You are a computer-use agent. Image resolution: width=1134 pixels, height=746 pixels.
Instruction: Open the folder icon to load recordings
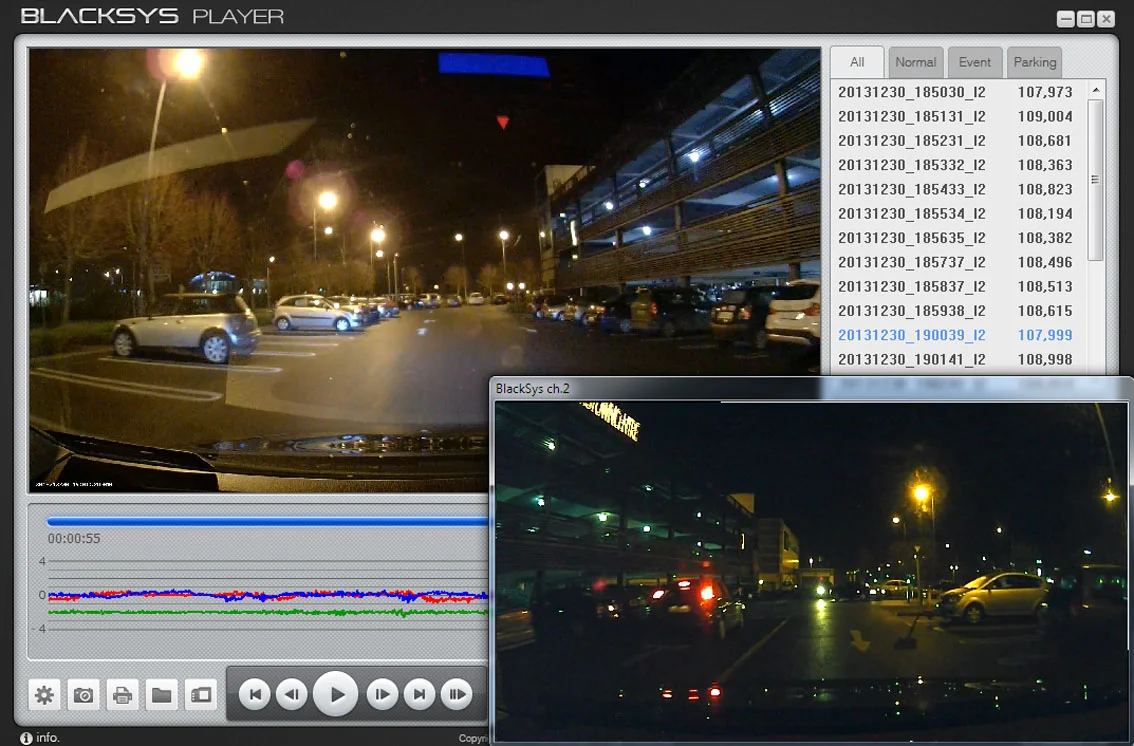click(161, 695)
